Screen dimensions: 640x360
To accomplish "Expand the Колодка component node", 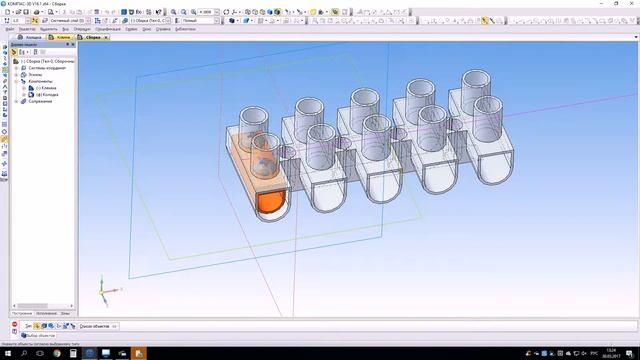I will pos(24,94).
